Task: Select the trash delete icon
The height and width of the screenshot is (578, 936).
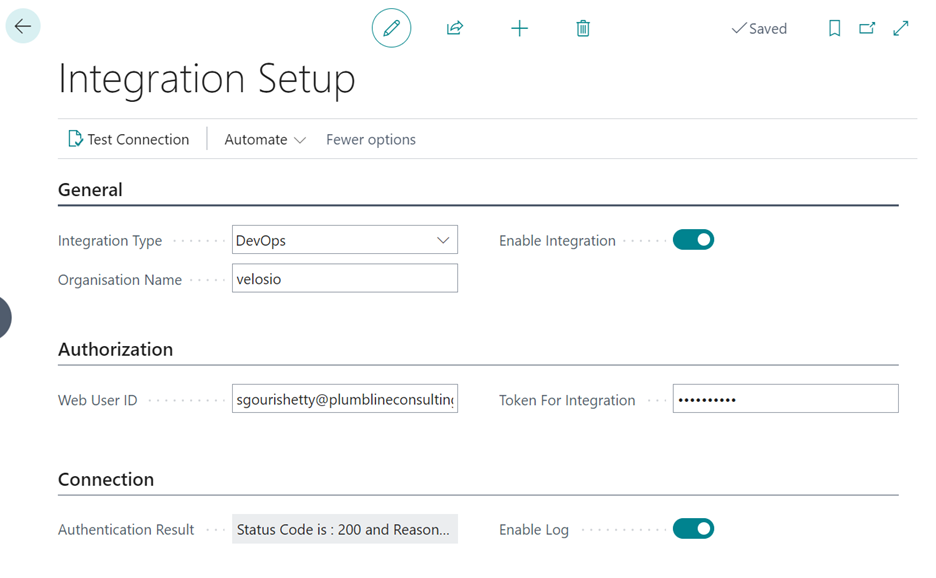Action: click(x=583, y=28)
